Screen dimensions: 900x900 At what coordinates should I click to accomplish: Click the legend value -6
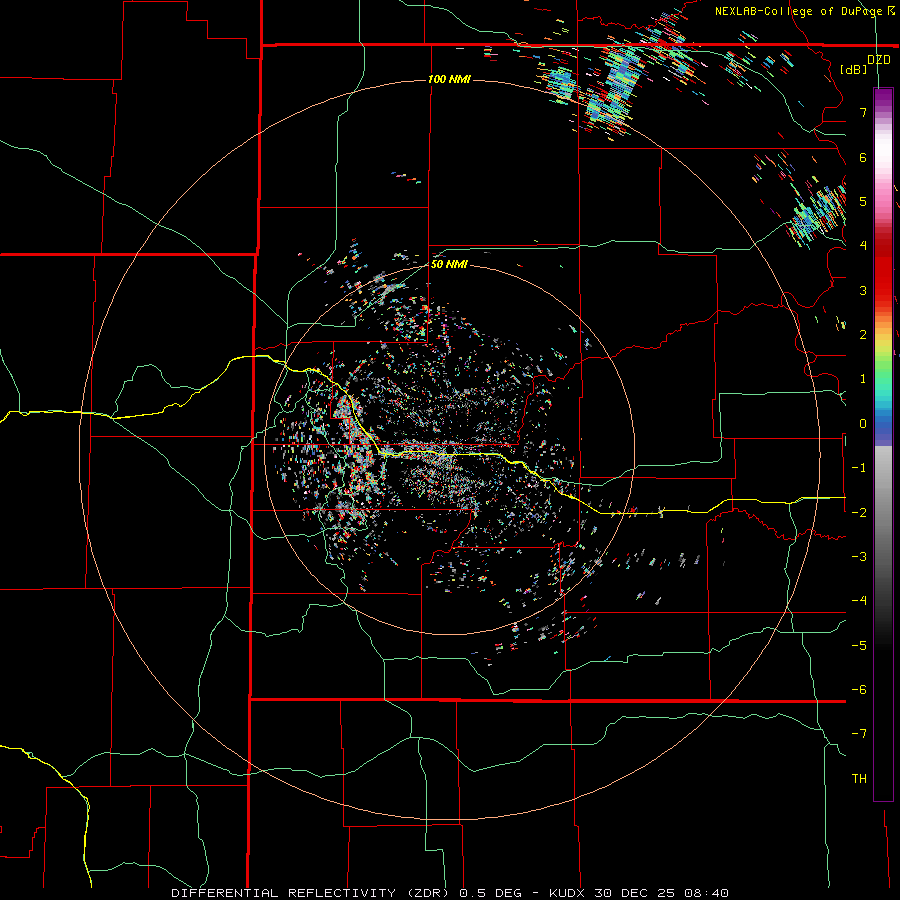[859, 689]
